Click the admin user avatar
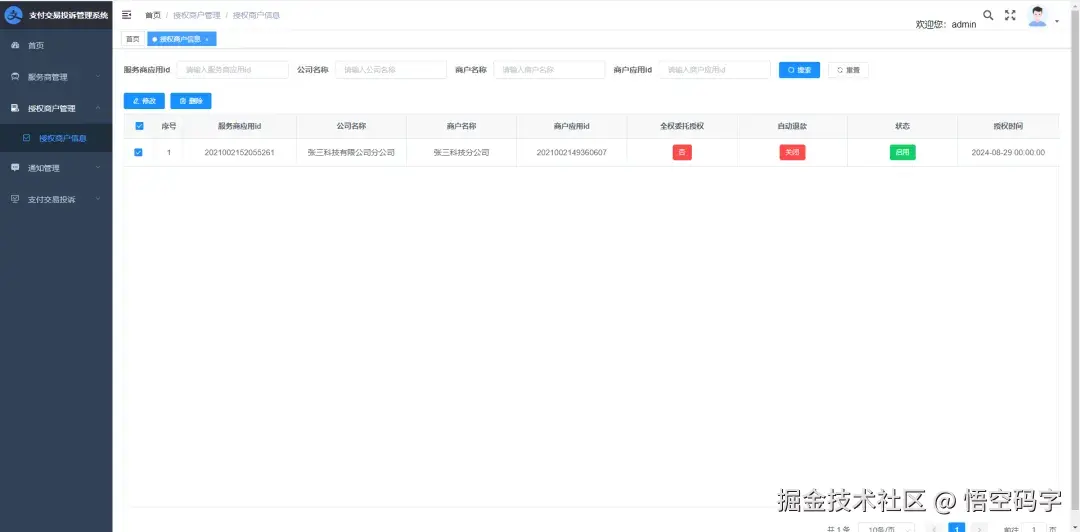Viewport: 1080px width, 532px height. [x=1037, y=16]
